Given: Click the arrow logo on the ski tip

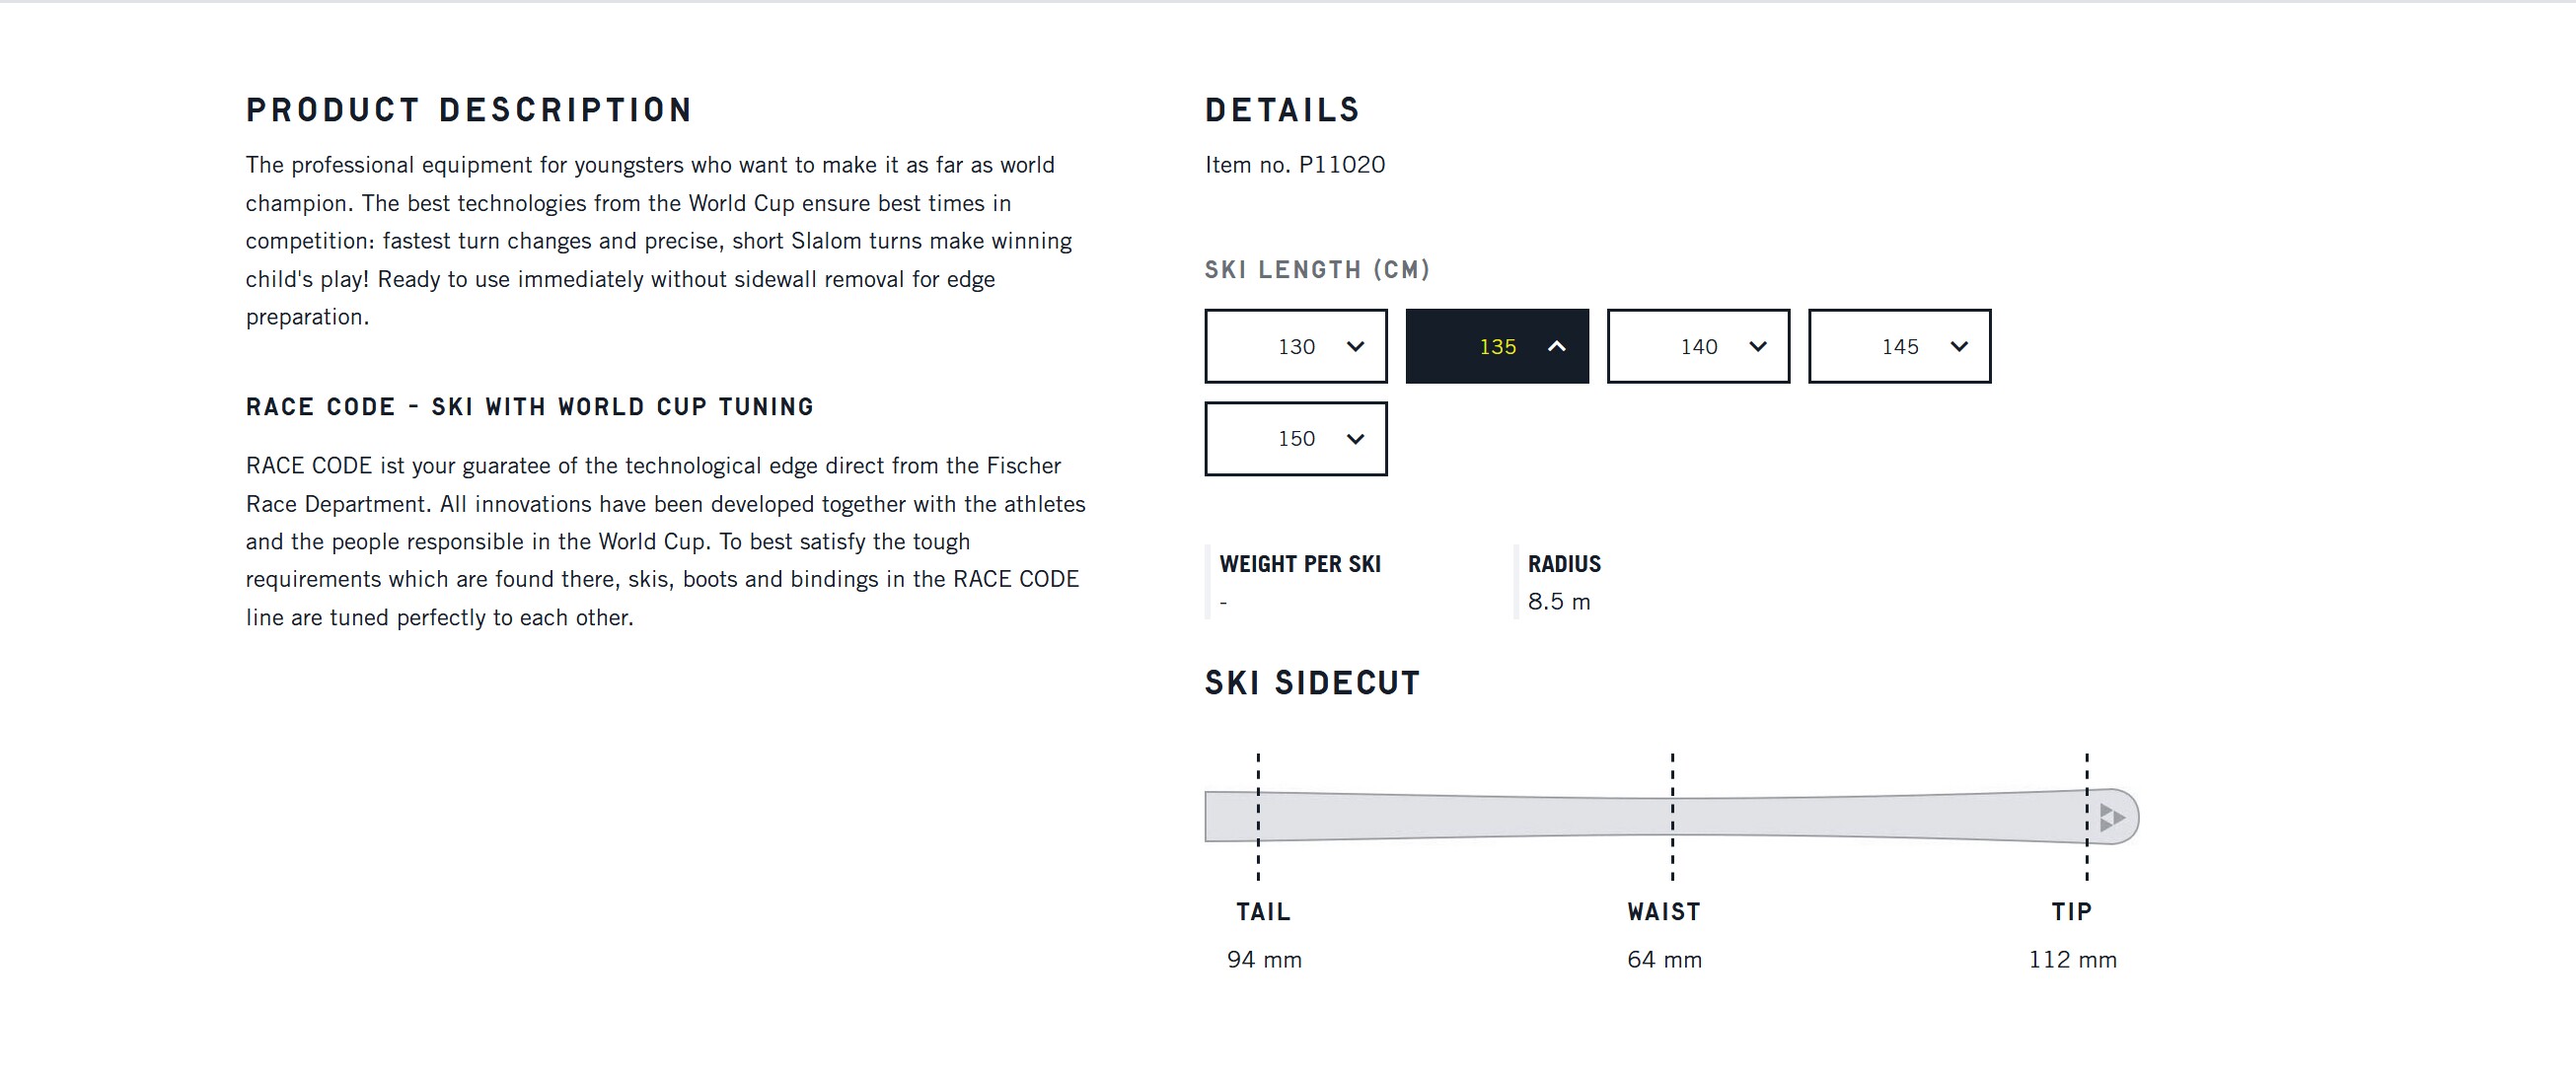Looking at the screenshot, I should click(2111, 817).
